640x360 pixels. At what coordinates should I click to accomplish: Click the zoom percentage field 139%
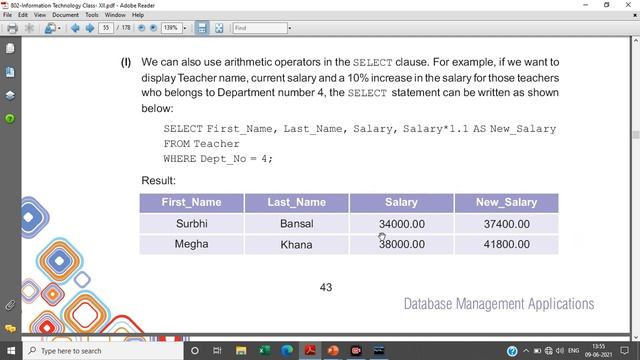171,28
